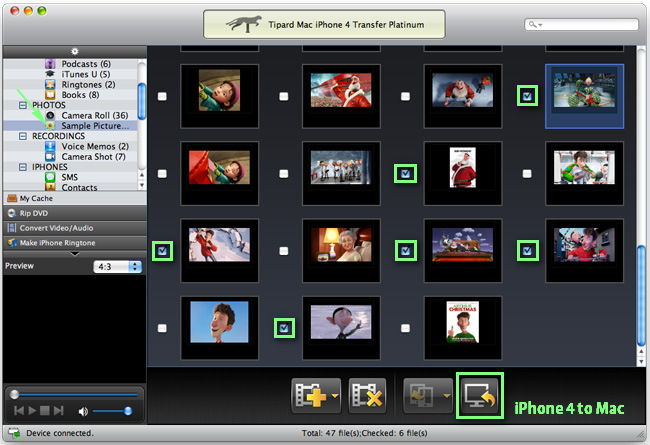Check the girl close-up photo checkbox
Screen dimensions: 650x445
click(x=162, y=96)
